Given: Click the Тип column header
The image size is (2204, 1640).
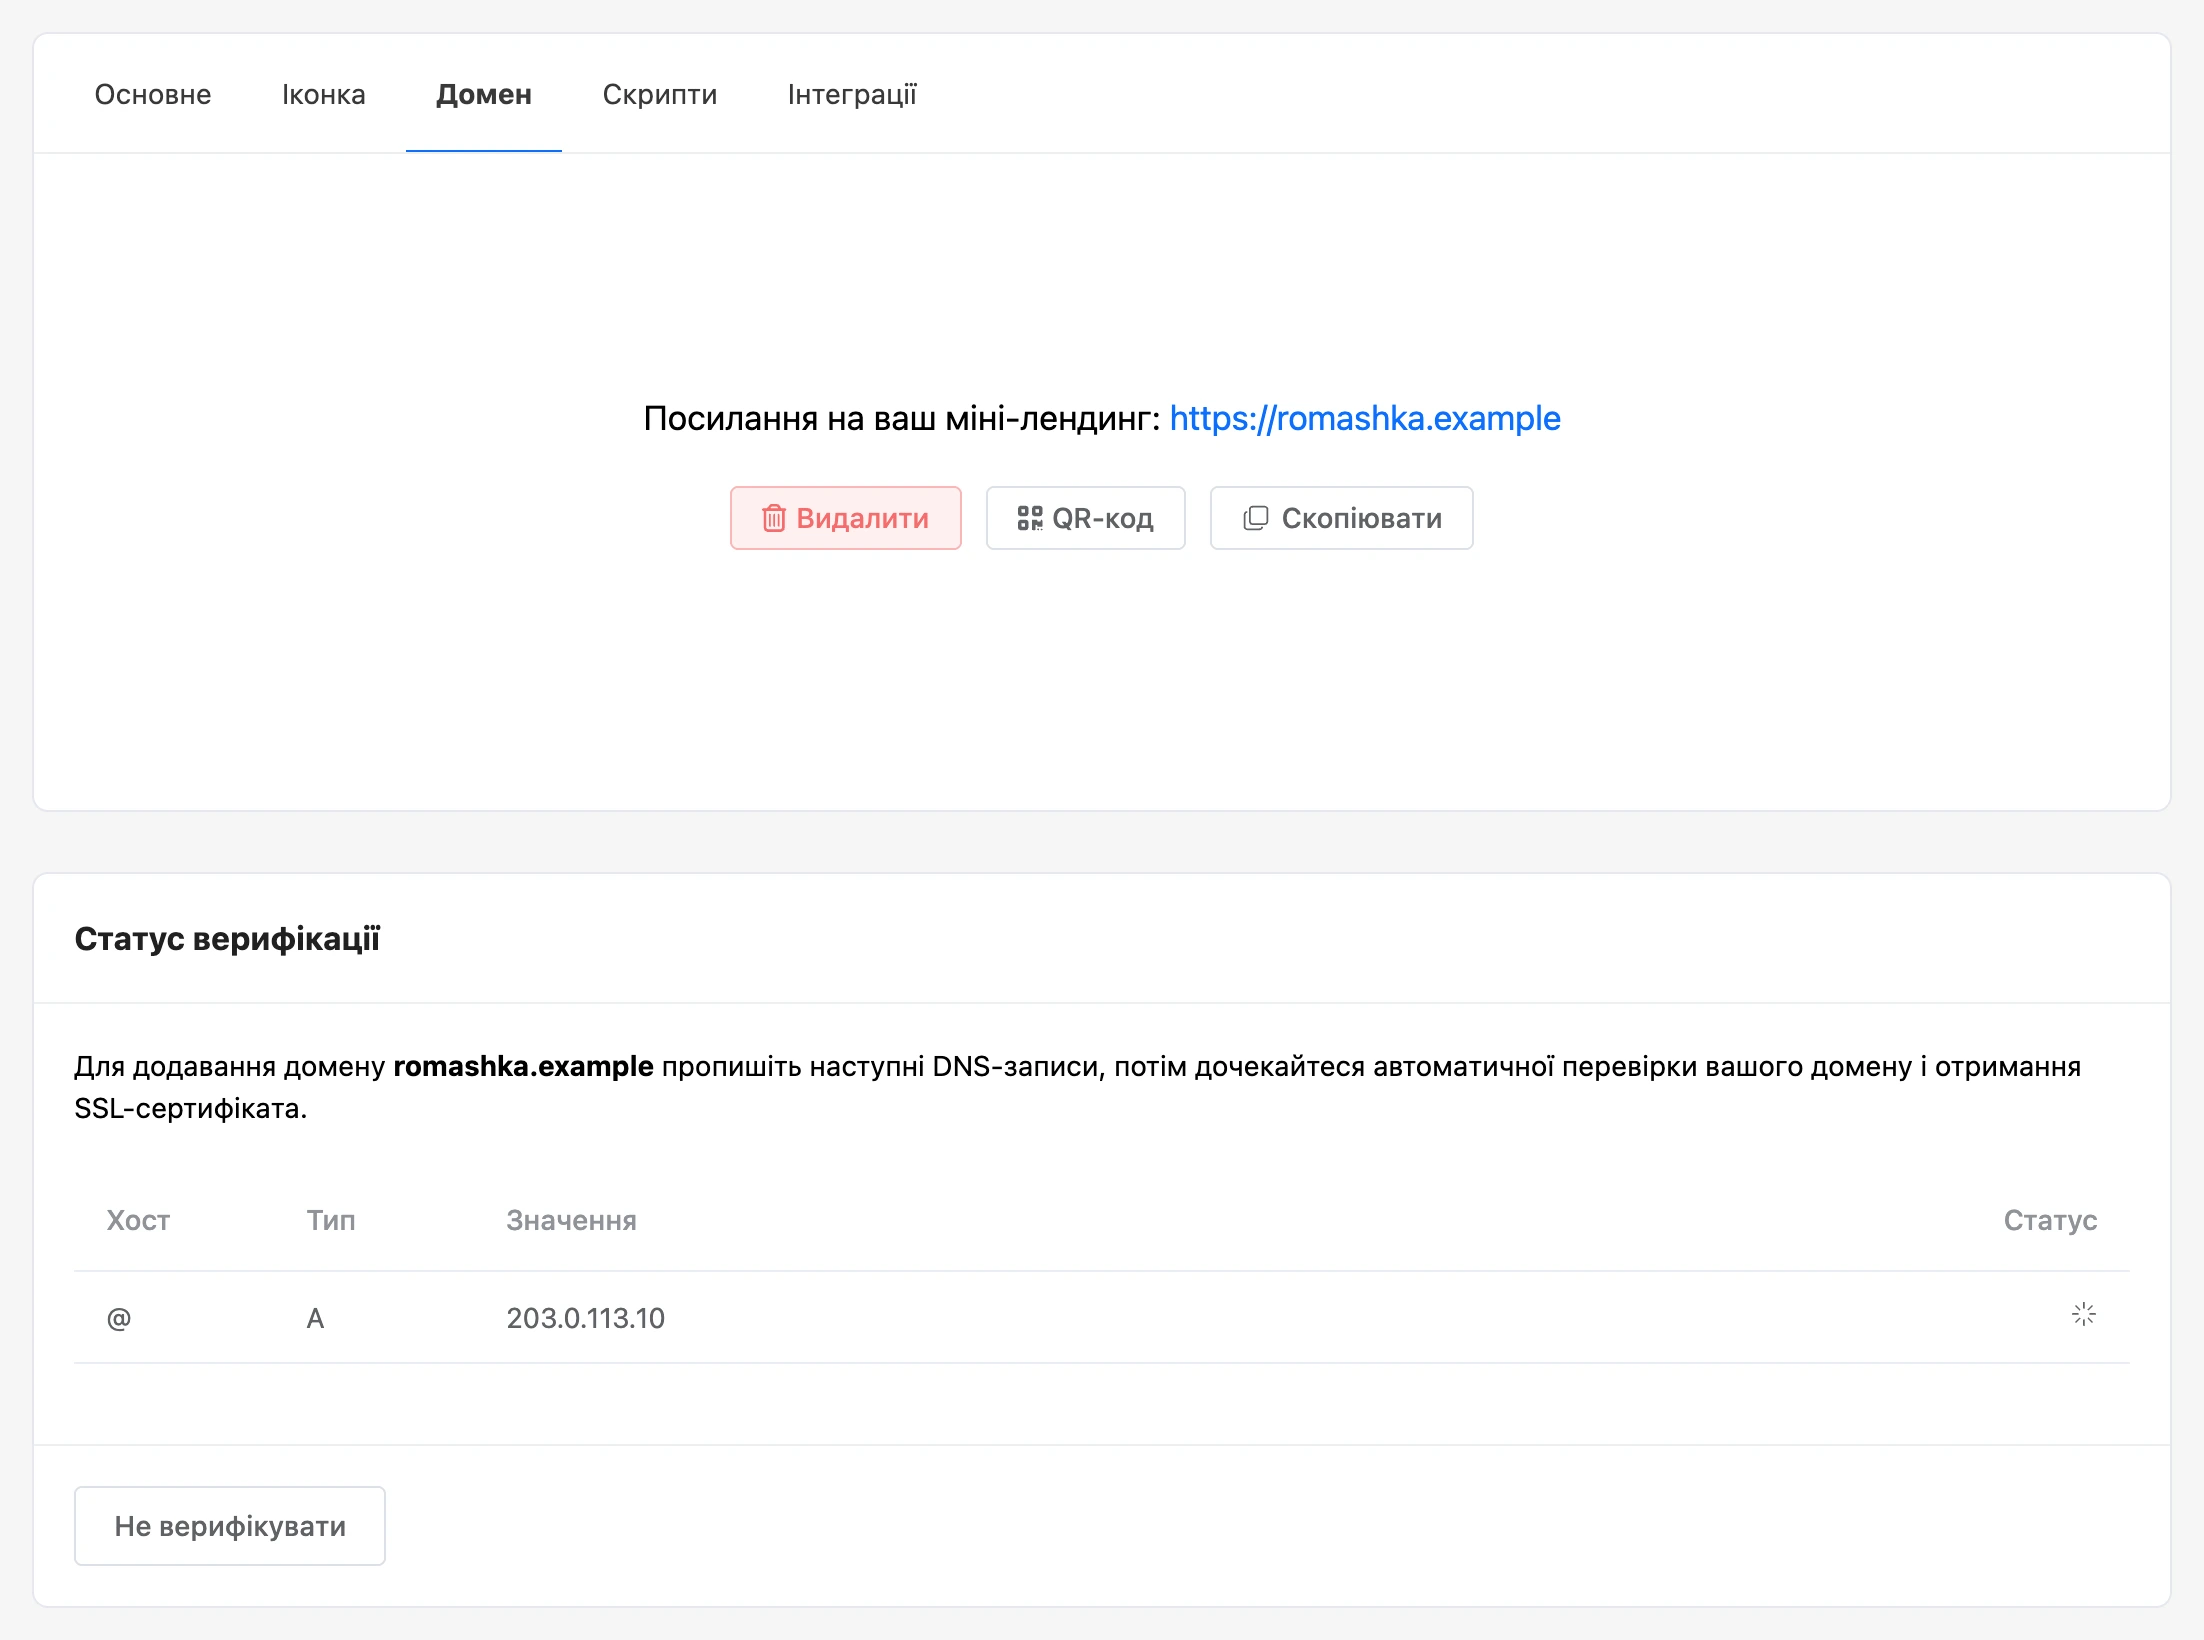Looking at the screenshot, I should pos(331,1220).
